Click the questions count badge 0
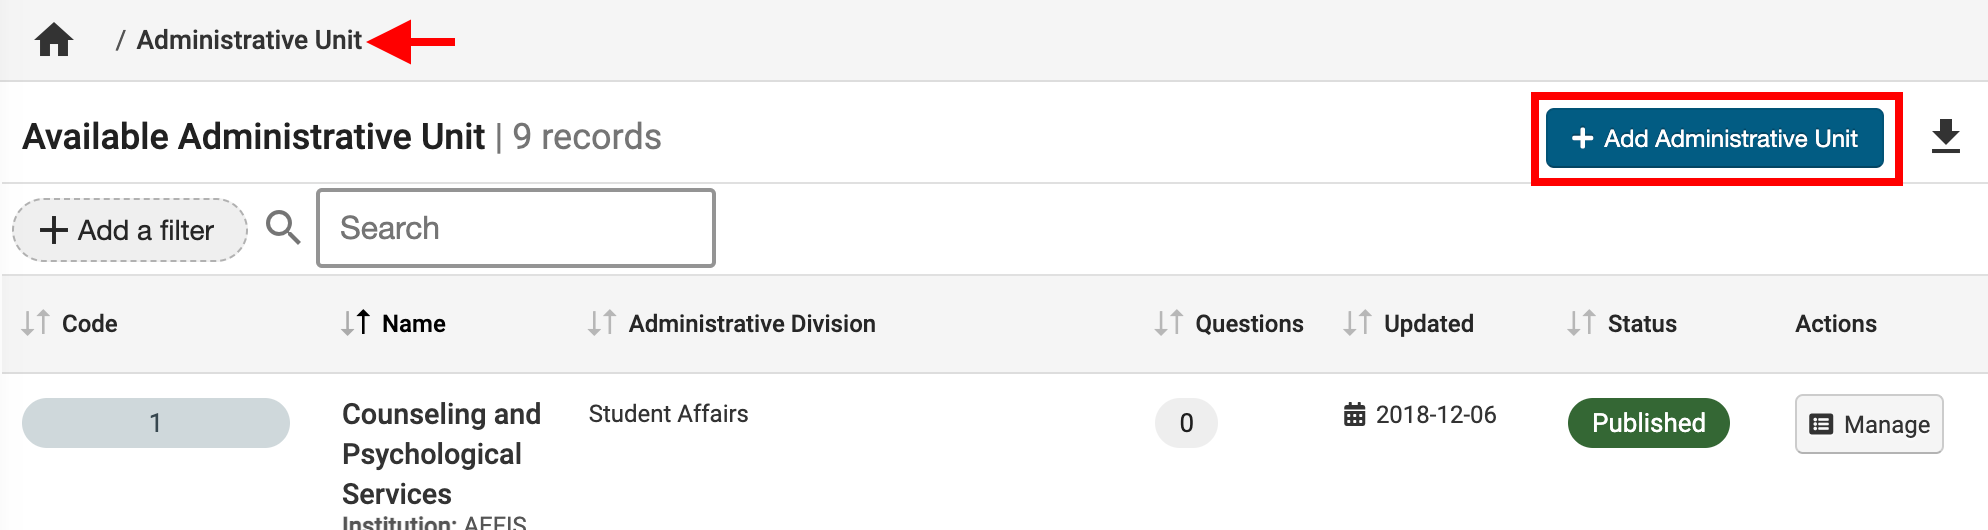 [1186, 423]
